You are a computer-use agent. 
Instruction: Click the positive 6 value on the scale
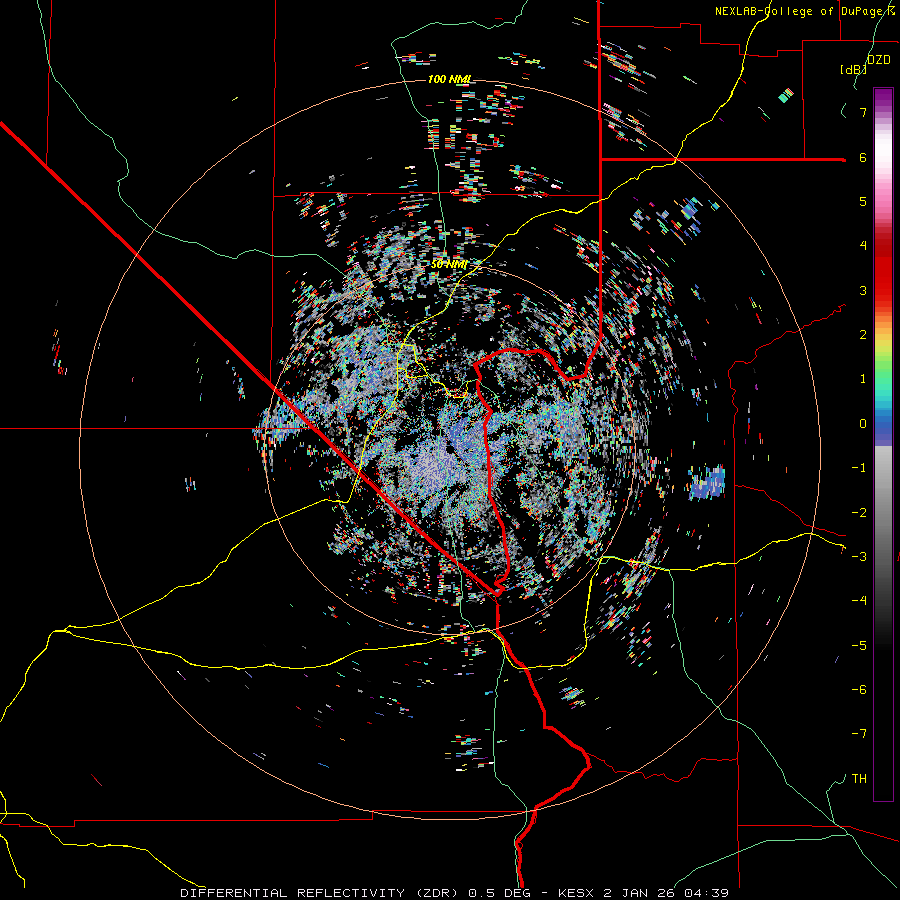pos(863,157)
